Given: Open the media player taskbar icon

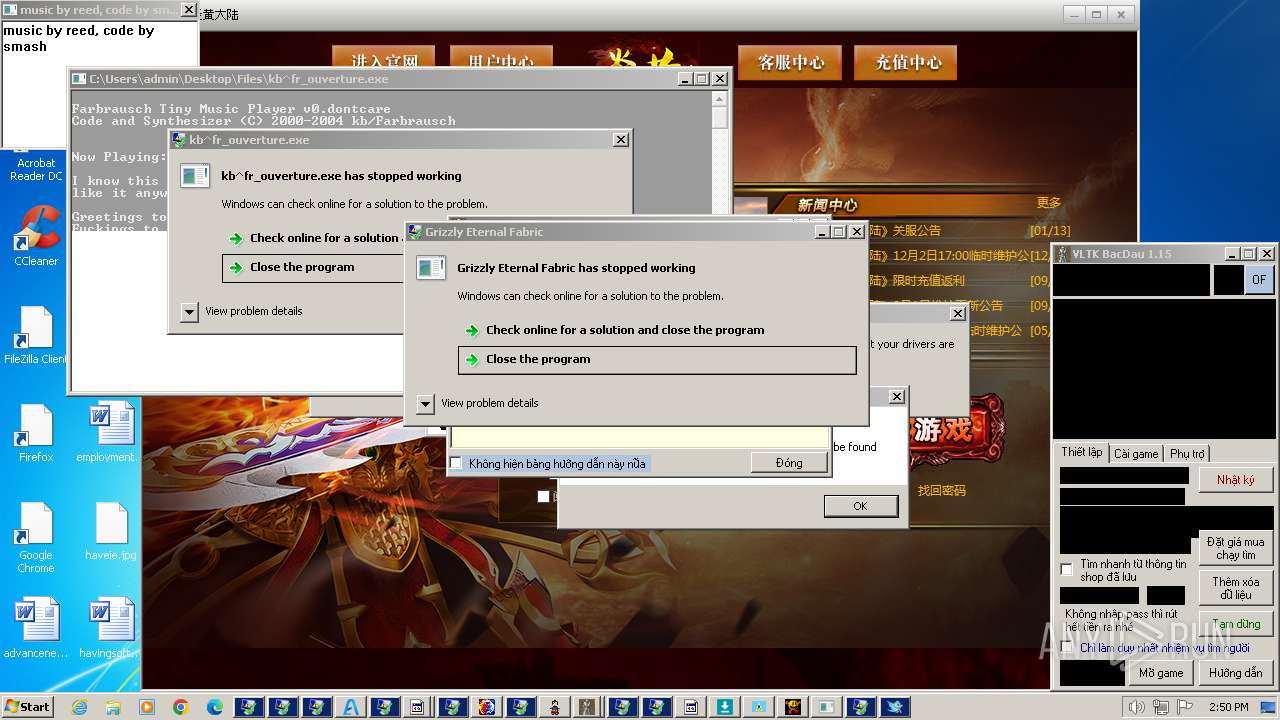Looking at the screenshot, I should click(147, 707).
